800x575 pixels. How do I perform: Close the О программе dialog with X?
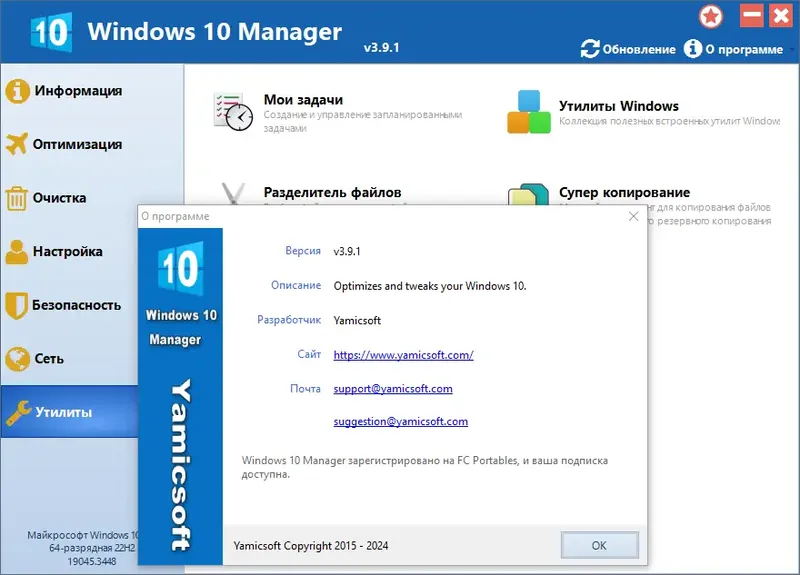[x=633, y=216]
